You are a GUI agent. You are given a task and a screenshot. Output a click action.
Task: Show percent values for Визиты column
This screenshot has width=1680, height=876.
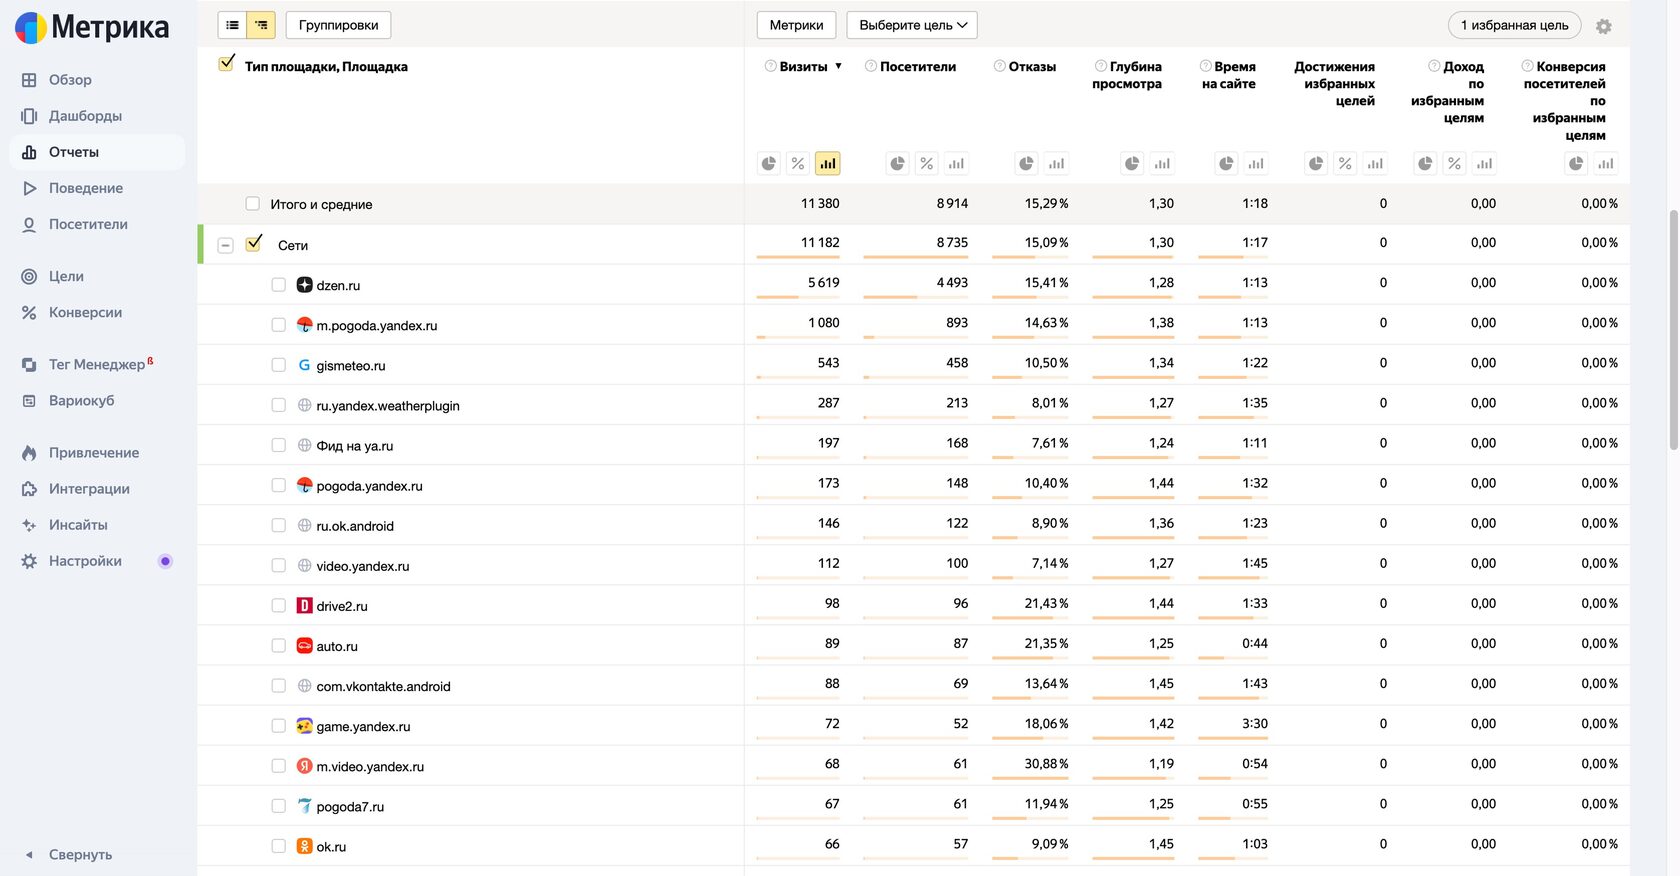pyautogui.click(x=798, y=163)
